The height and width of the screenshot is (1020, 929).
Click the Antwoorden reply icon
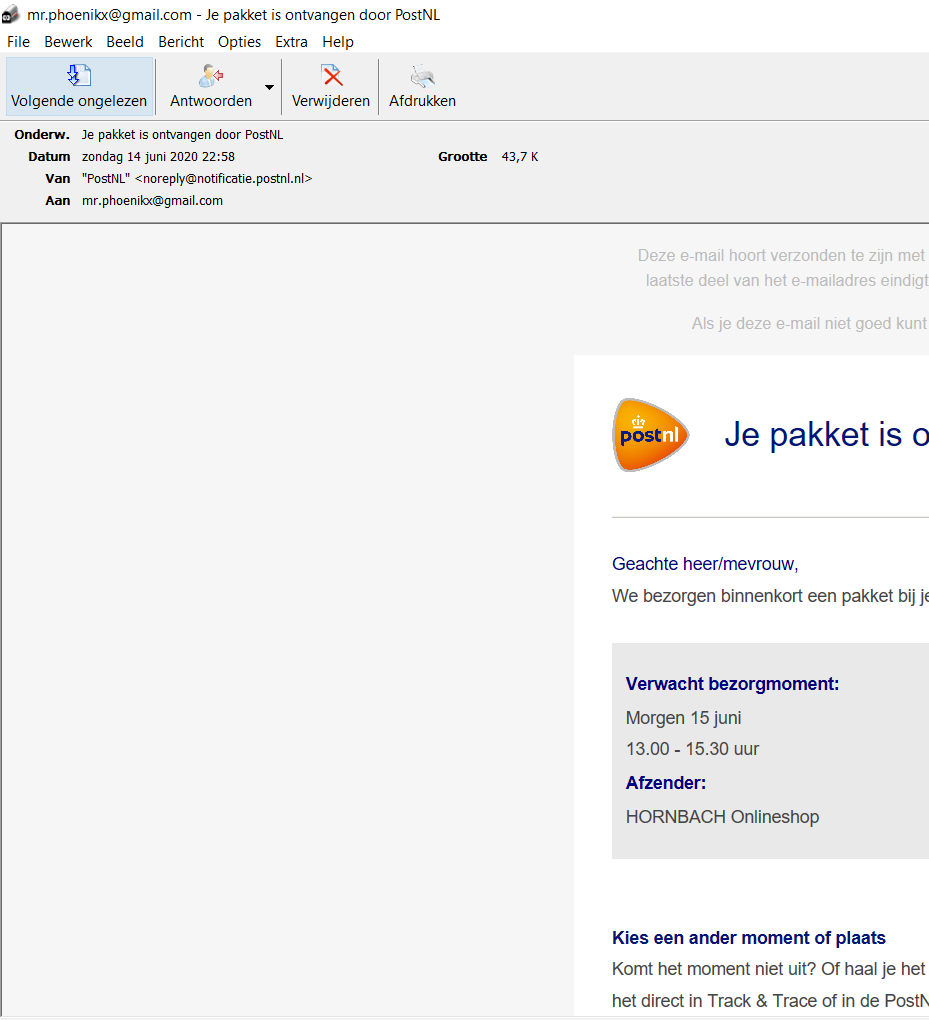point(211,76)
